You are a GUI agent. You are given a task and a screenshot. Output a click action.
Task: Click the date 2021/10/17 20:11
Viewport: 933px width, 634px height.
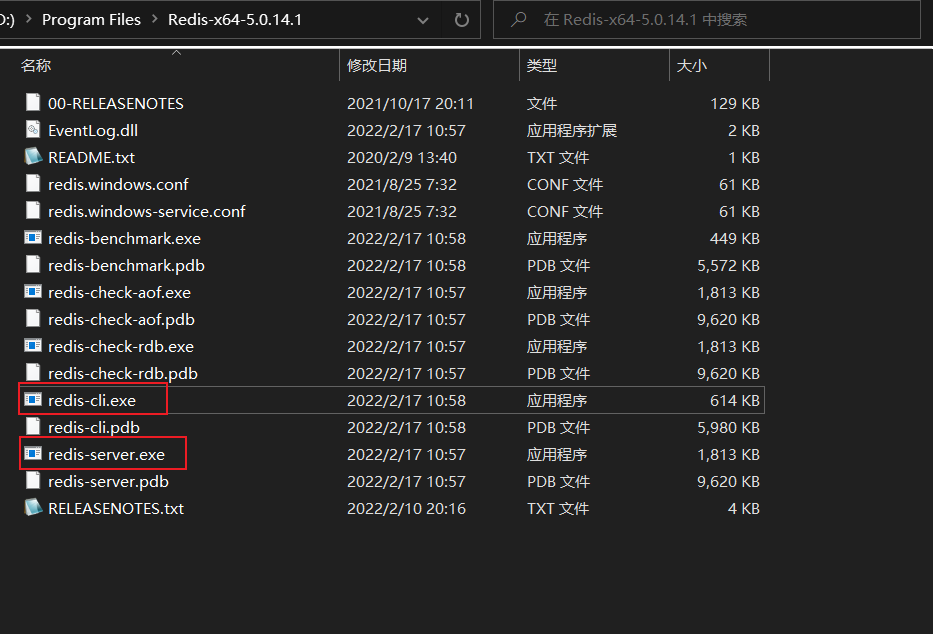(x=410, y=103)
